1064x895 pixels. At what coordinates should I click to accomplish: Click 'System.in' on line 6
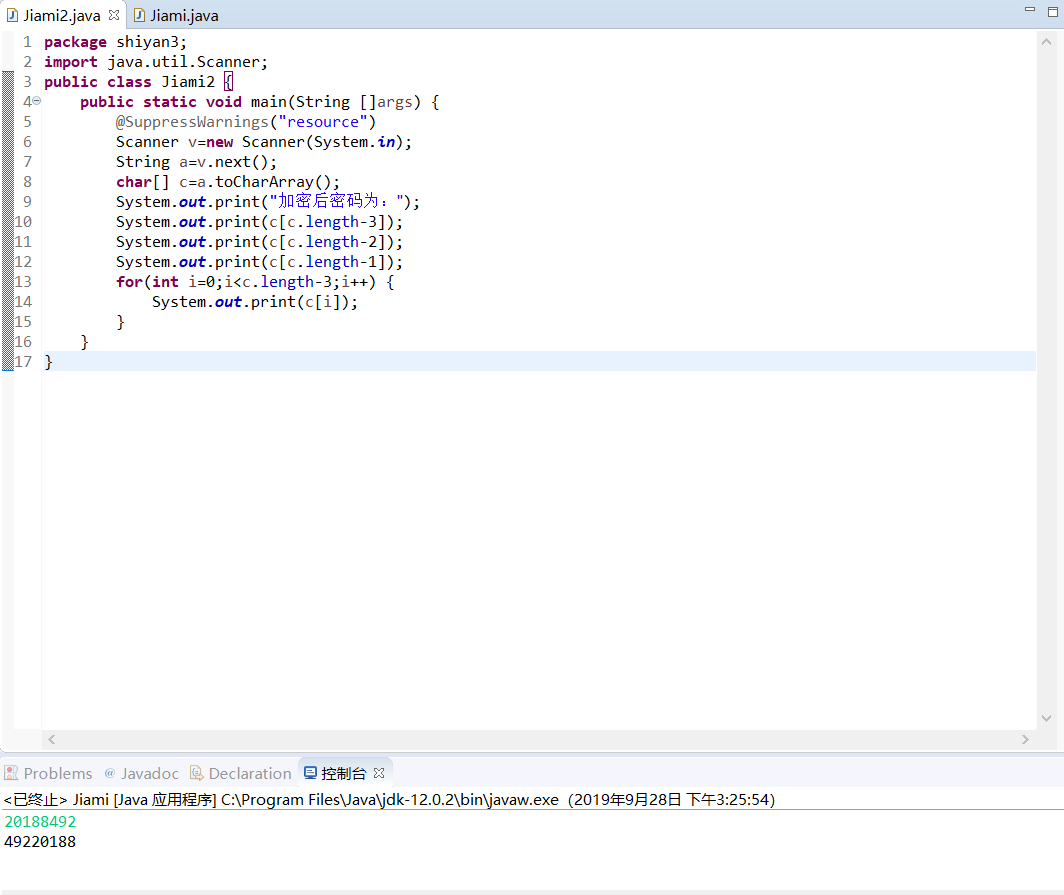tap(354, 142)
